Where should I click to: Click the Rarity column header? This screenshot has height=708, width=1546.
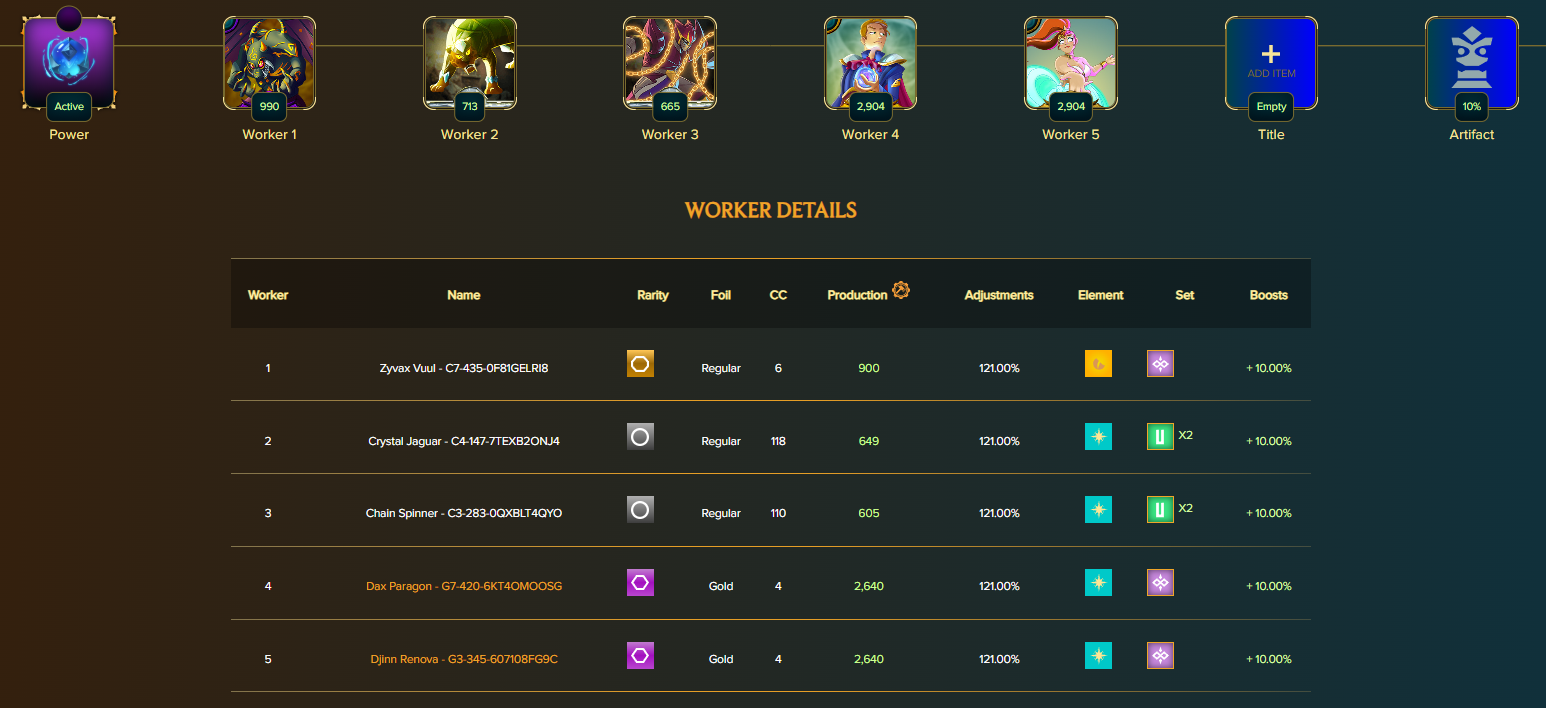point(653,295)
